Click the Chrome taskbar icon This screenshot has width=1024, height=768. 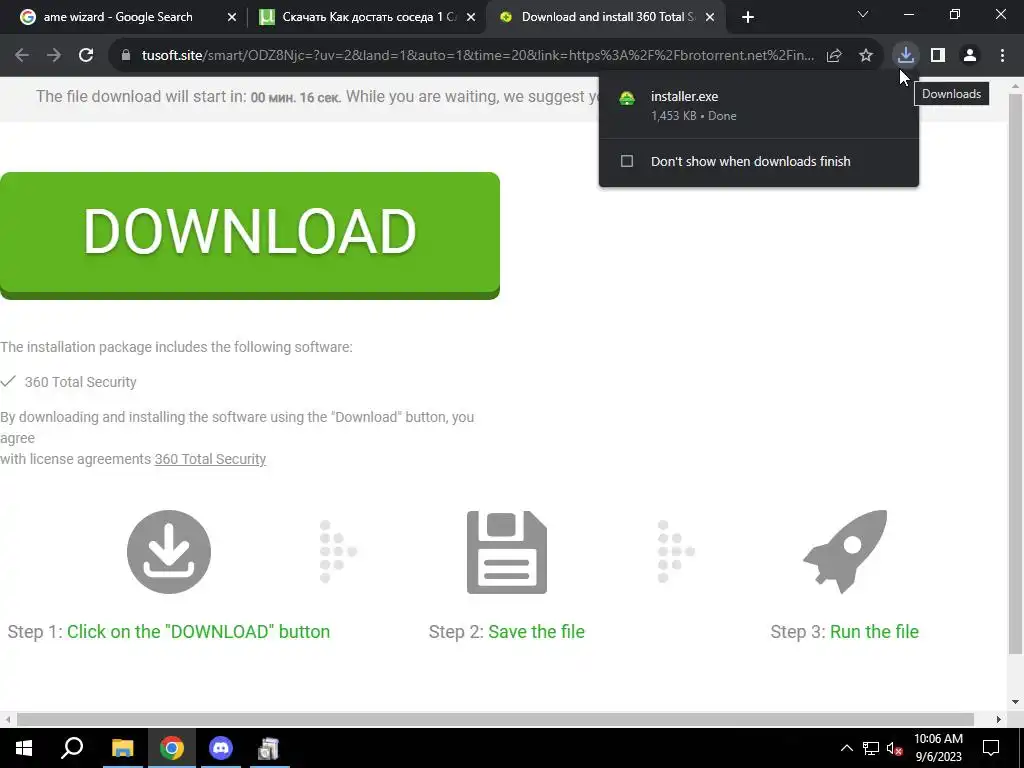172,748
